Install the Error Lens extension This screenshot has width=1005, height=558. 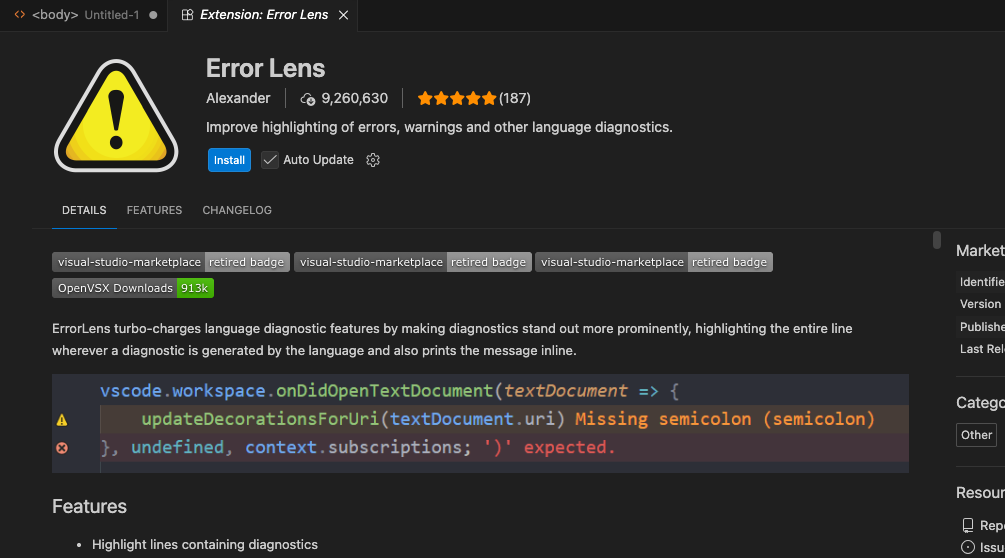pyautogui.click(x=229, y=160)
